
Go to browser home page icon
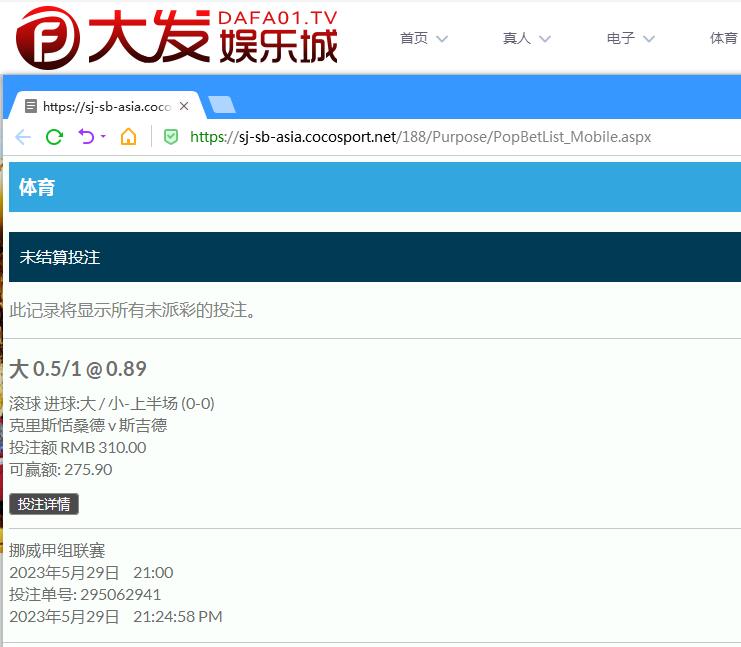(128, 137)
